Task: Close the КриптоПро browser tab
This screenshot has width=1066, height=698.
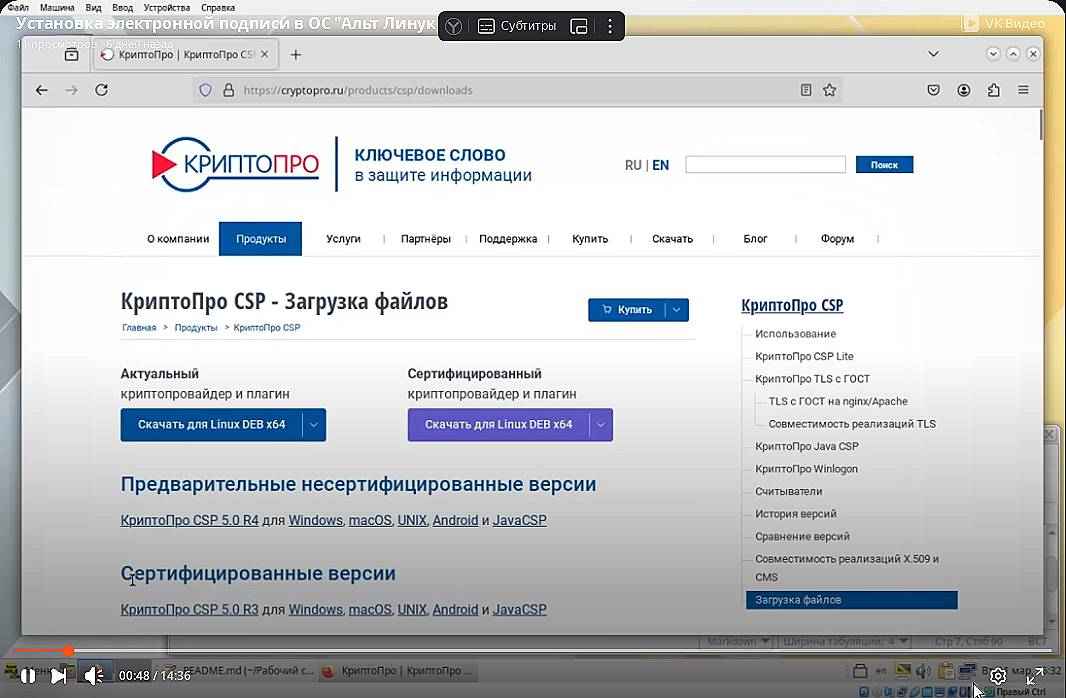Action: pyautogui.click(x=264, y=54)
